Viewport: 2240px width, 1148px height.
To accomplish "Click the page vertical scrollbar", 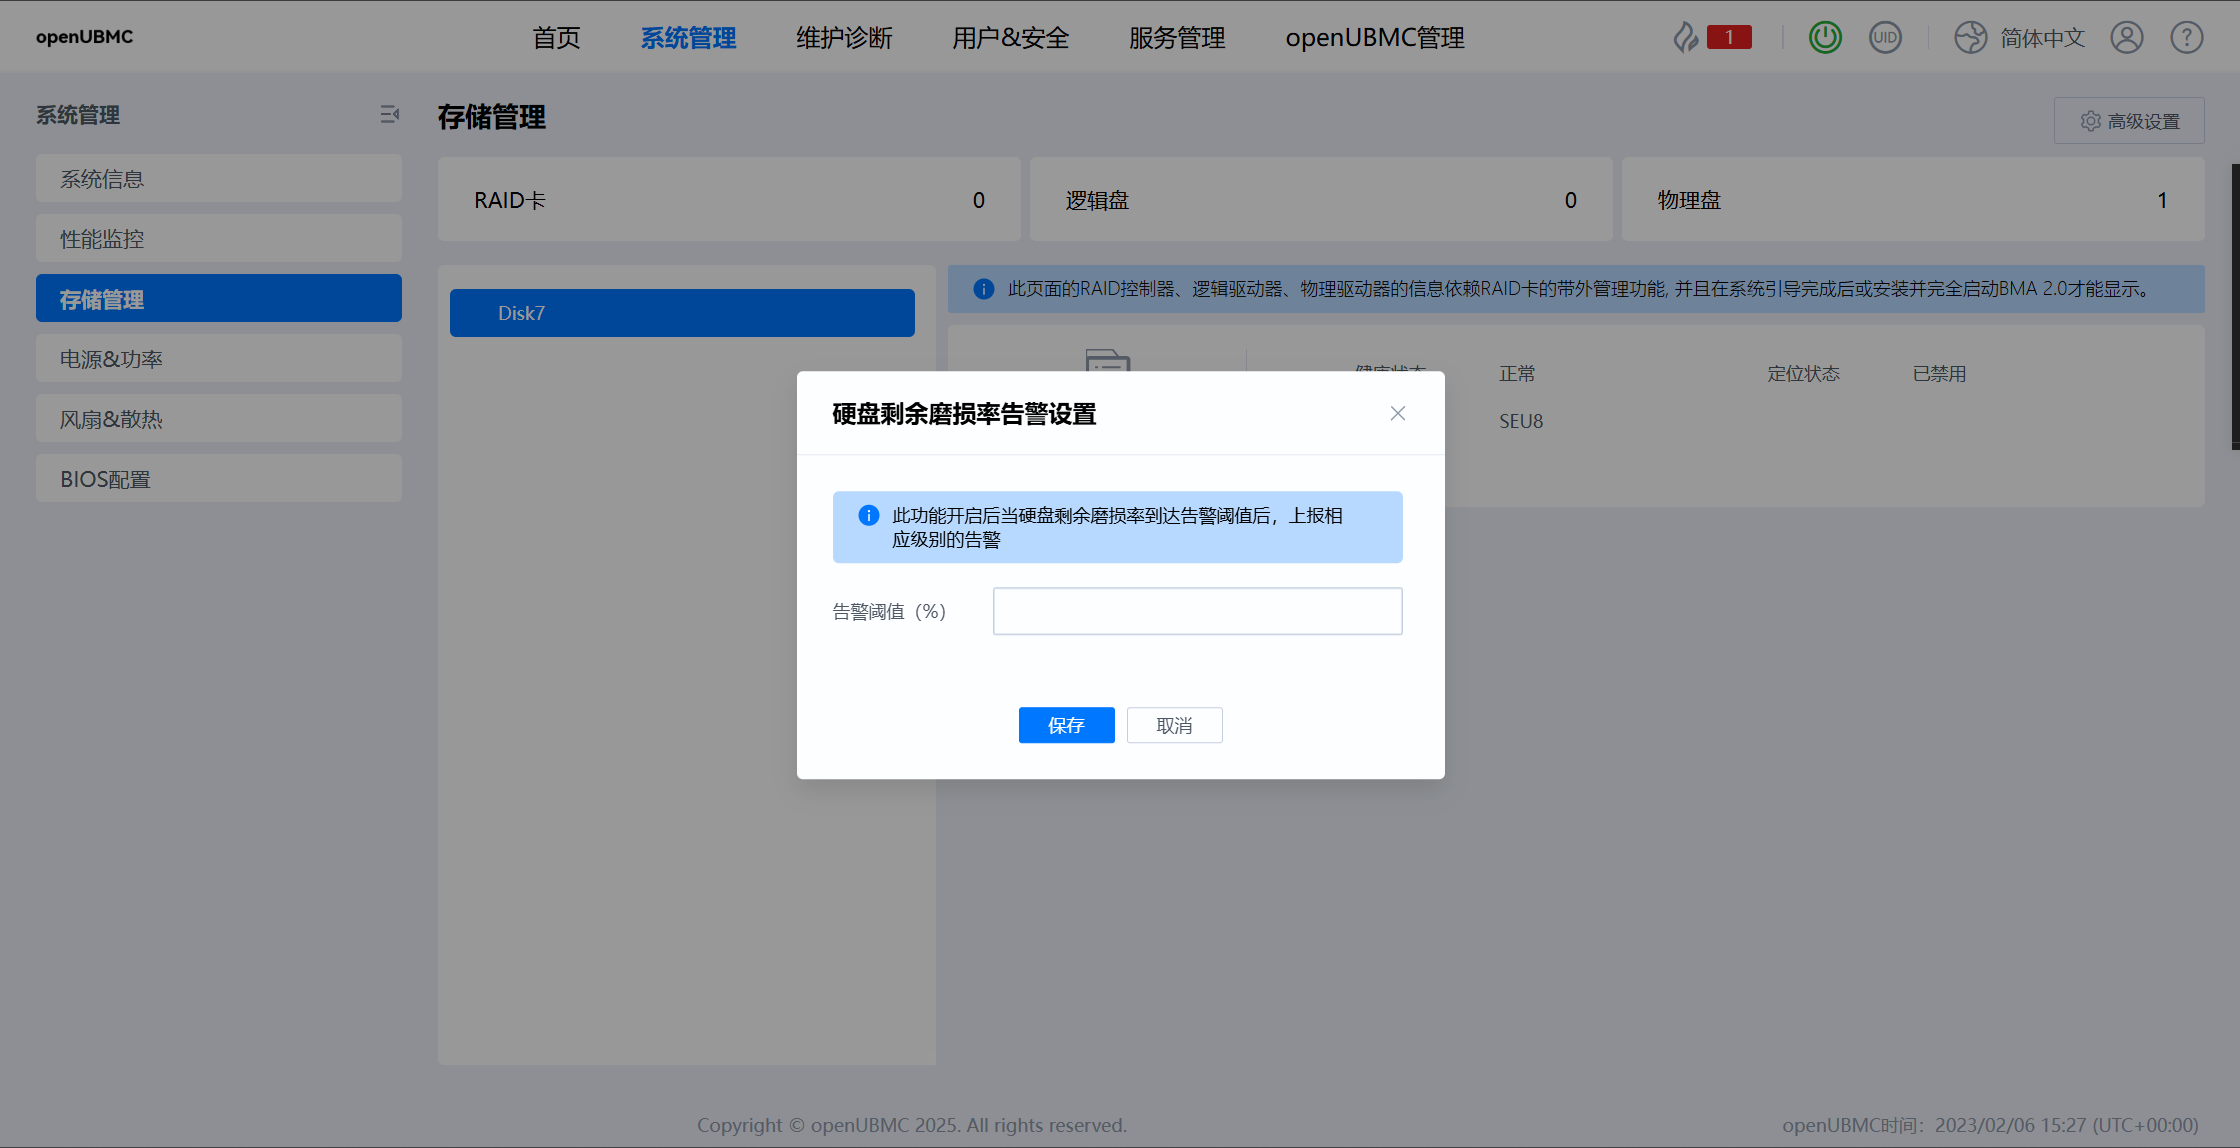I will coord(2235,306).
